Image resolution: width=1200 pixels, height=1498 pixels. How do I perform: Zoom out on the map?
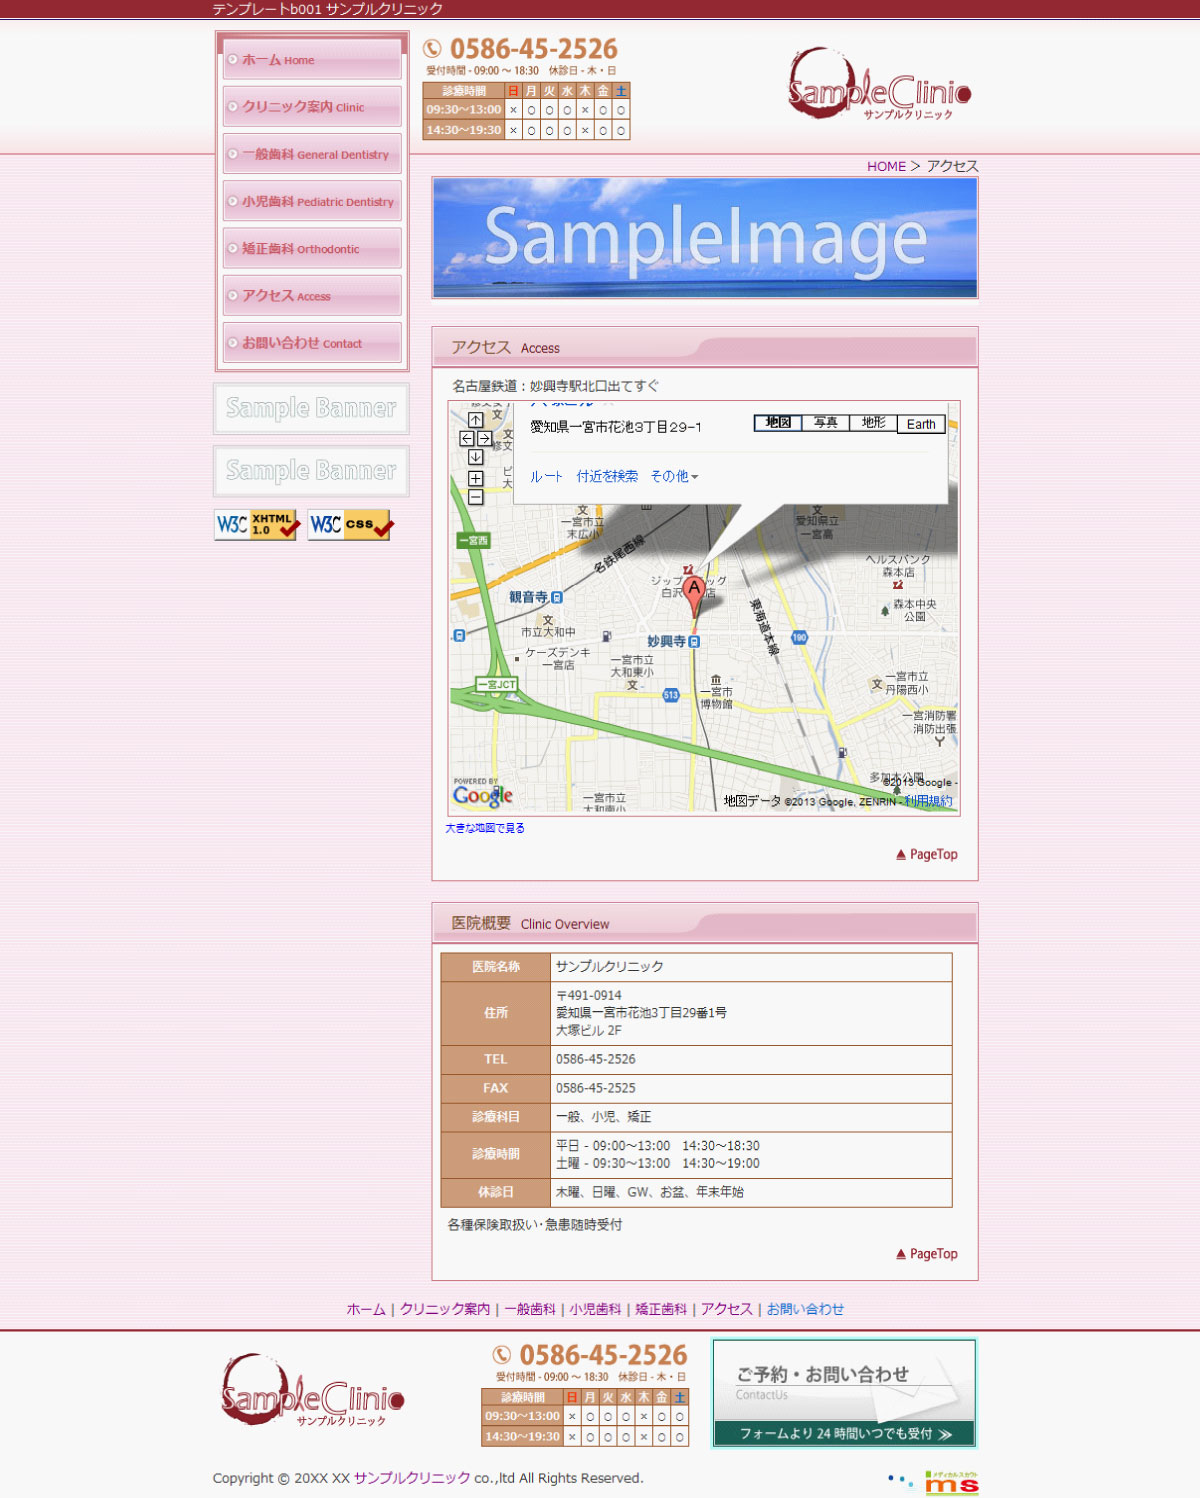pyautogui.click(x=475, y=497)
